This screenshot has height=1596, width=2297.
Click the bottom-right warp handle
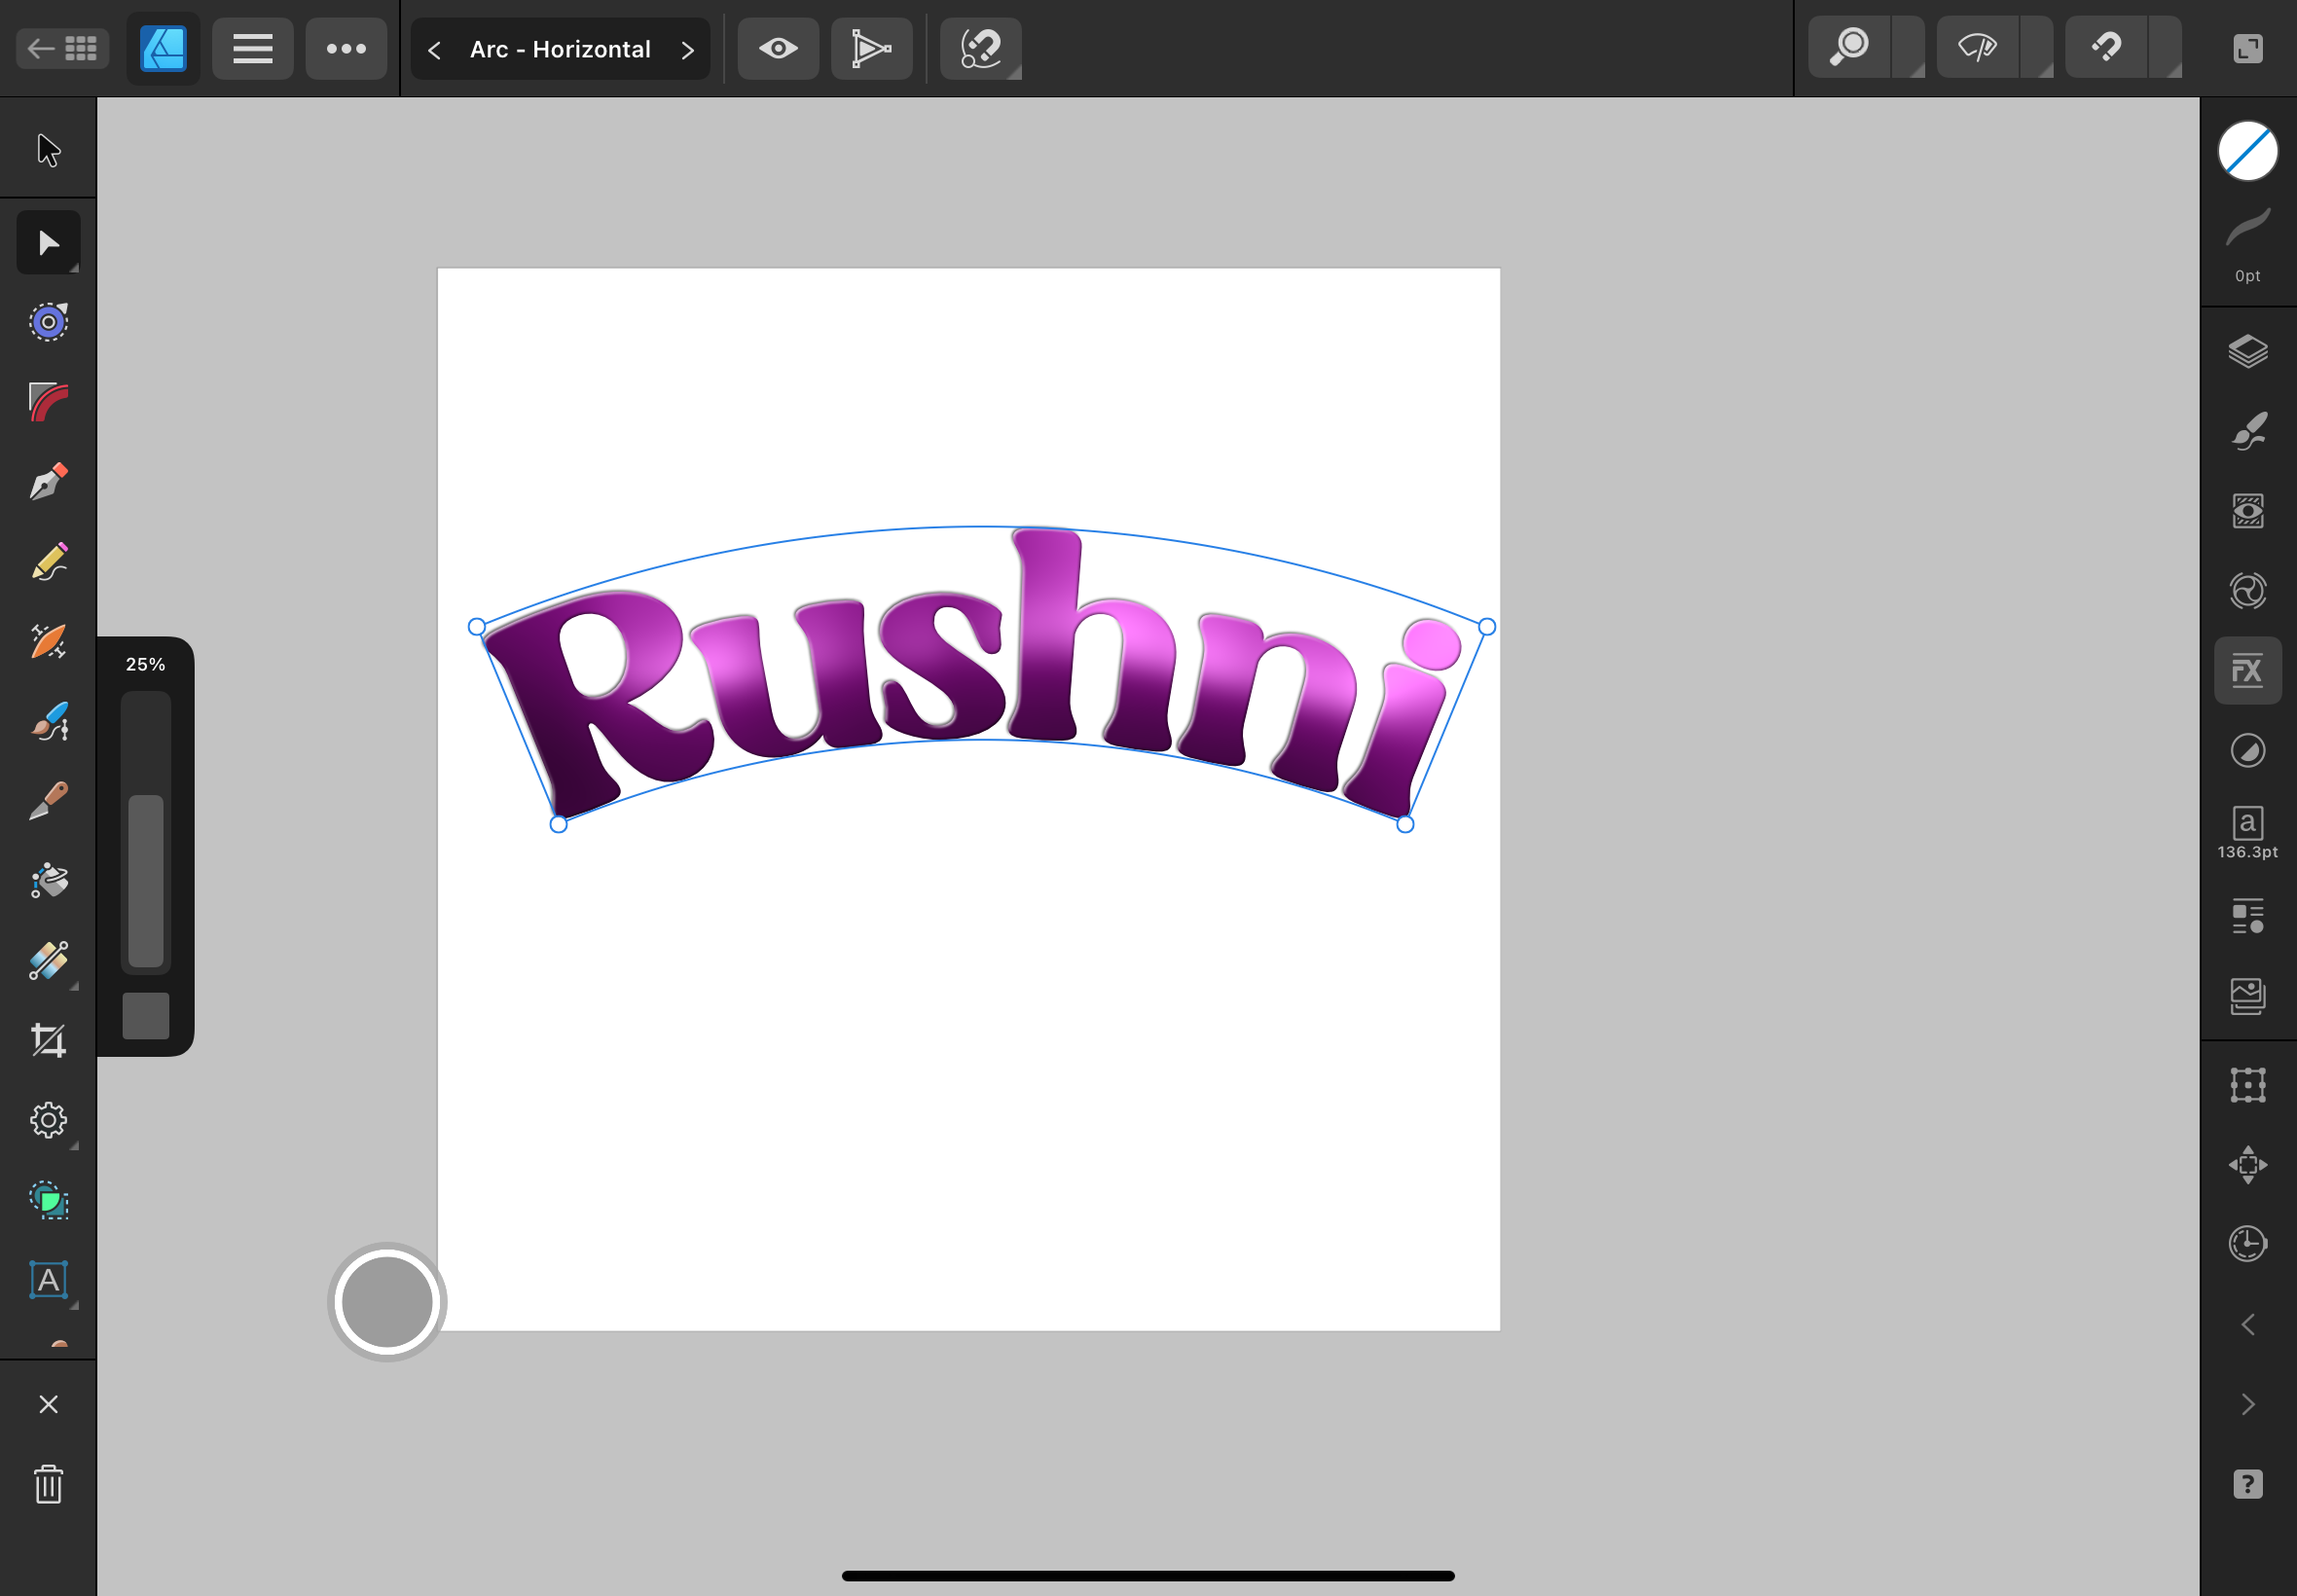click(x=1405, y=824)
